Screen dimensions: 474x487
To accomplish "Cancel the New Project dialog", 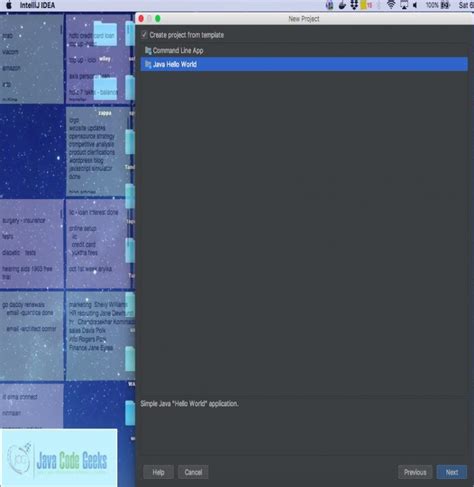I will (193, 472).
